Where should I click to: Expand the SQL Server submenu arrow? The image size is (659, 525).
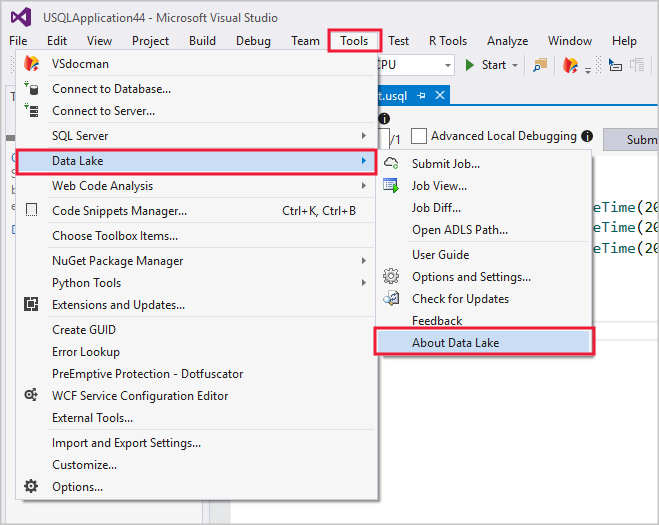[x=363, y=136]
